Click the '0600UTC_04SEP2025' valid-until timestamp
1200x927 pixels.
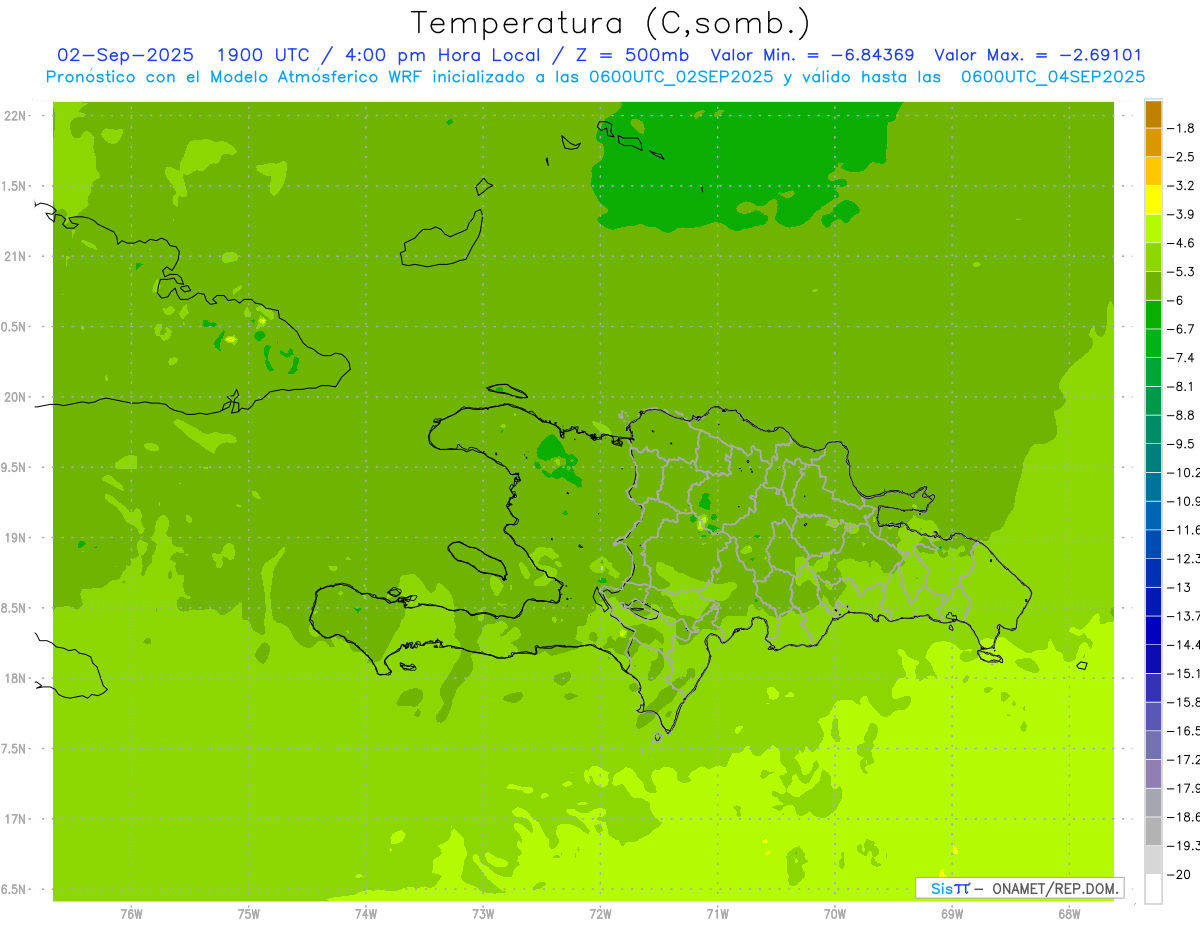click(1053, 77)
